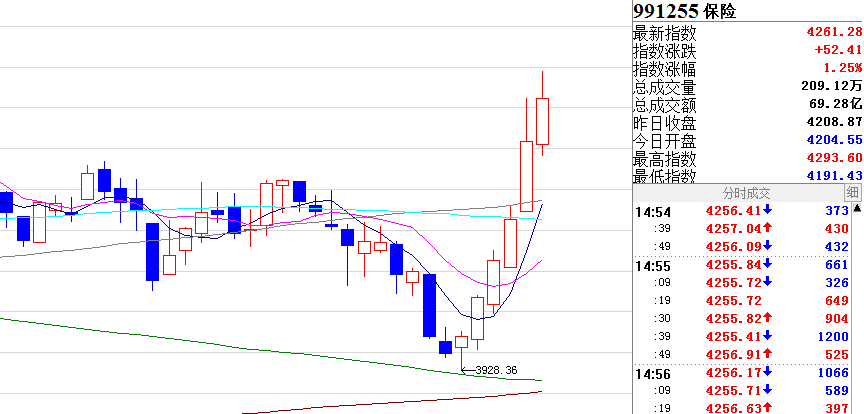864x414 pixels.
Task: Select the 指数涨跌 value +52.41
Action: (838, 50)
